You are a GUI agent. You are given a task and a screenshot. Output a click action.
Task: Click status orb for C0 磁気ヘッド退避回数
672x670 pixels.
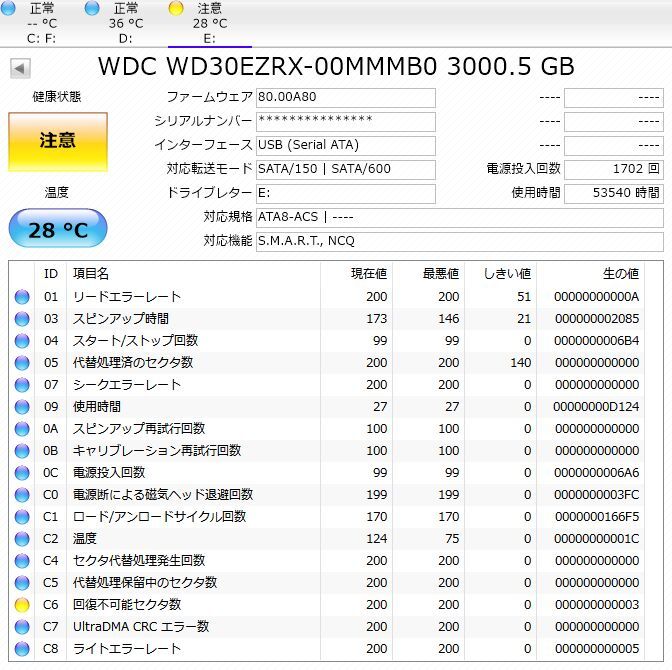pos(22,495)
